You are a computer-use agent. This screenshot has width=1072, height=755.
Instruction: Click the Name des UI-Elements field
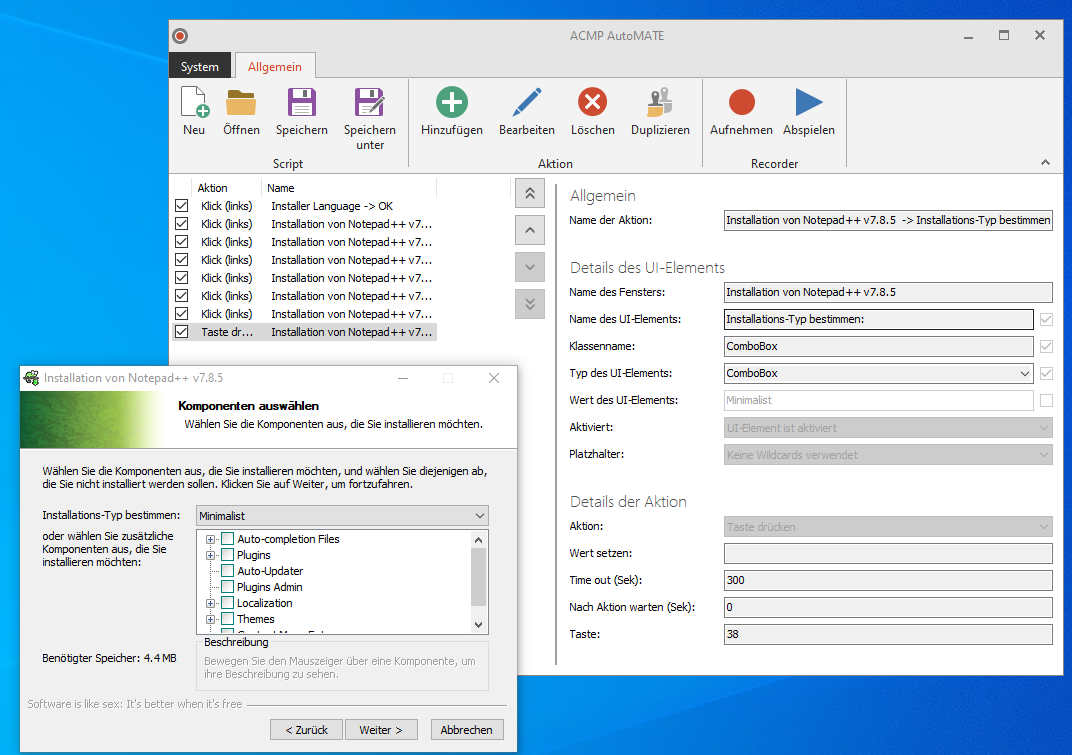coord(879,319)
